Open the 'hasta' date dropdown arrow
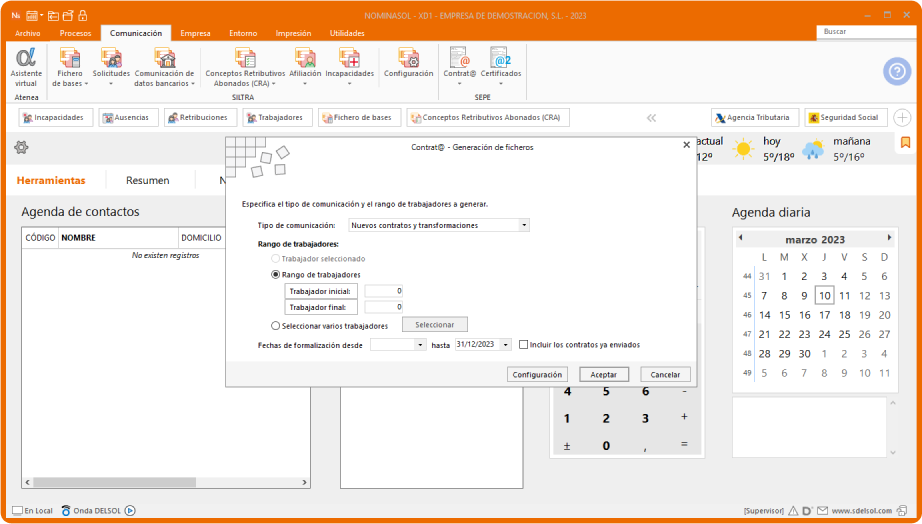 pyautogui.click(x=506, y=345)
